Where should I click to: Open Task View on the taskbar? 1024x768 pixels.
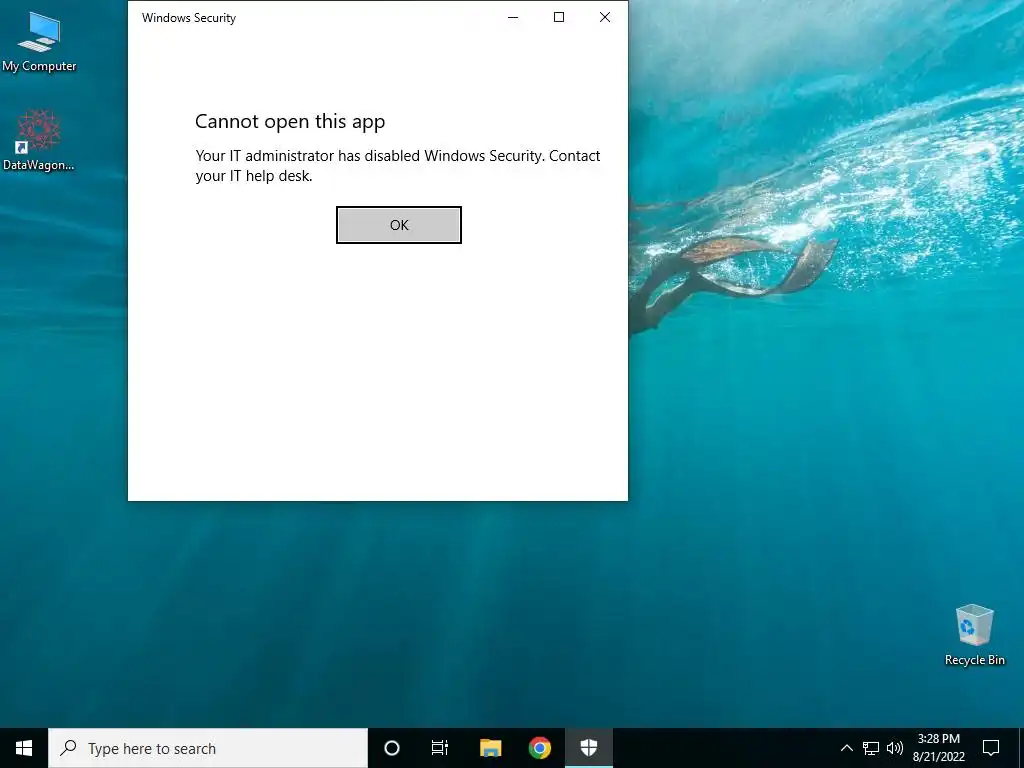pyautogui.click(x=440, y=748)
